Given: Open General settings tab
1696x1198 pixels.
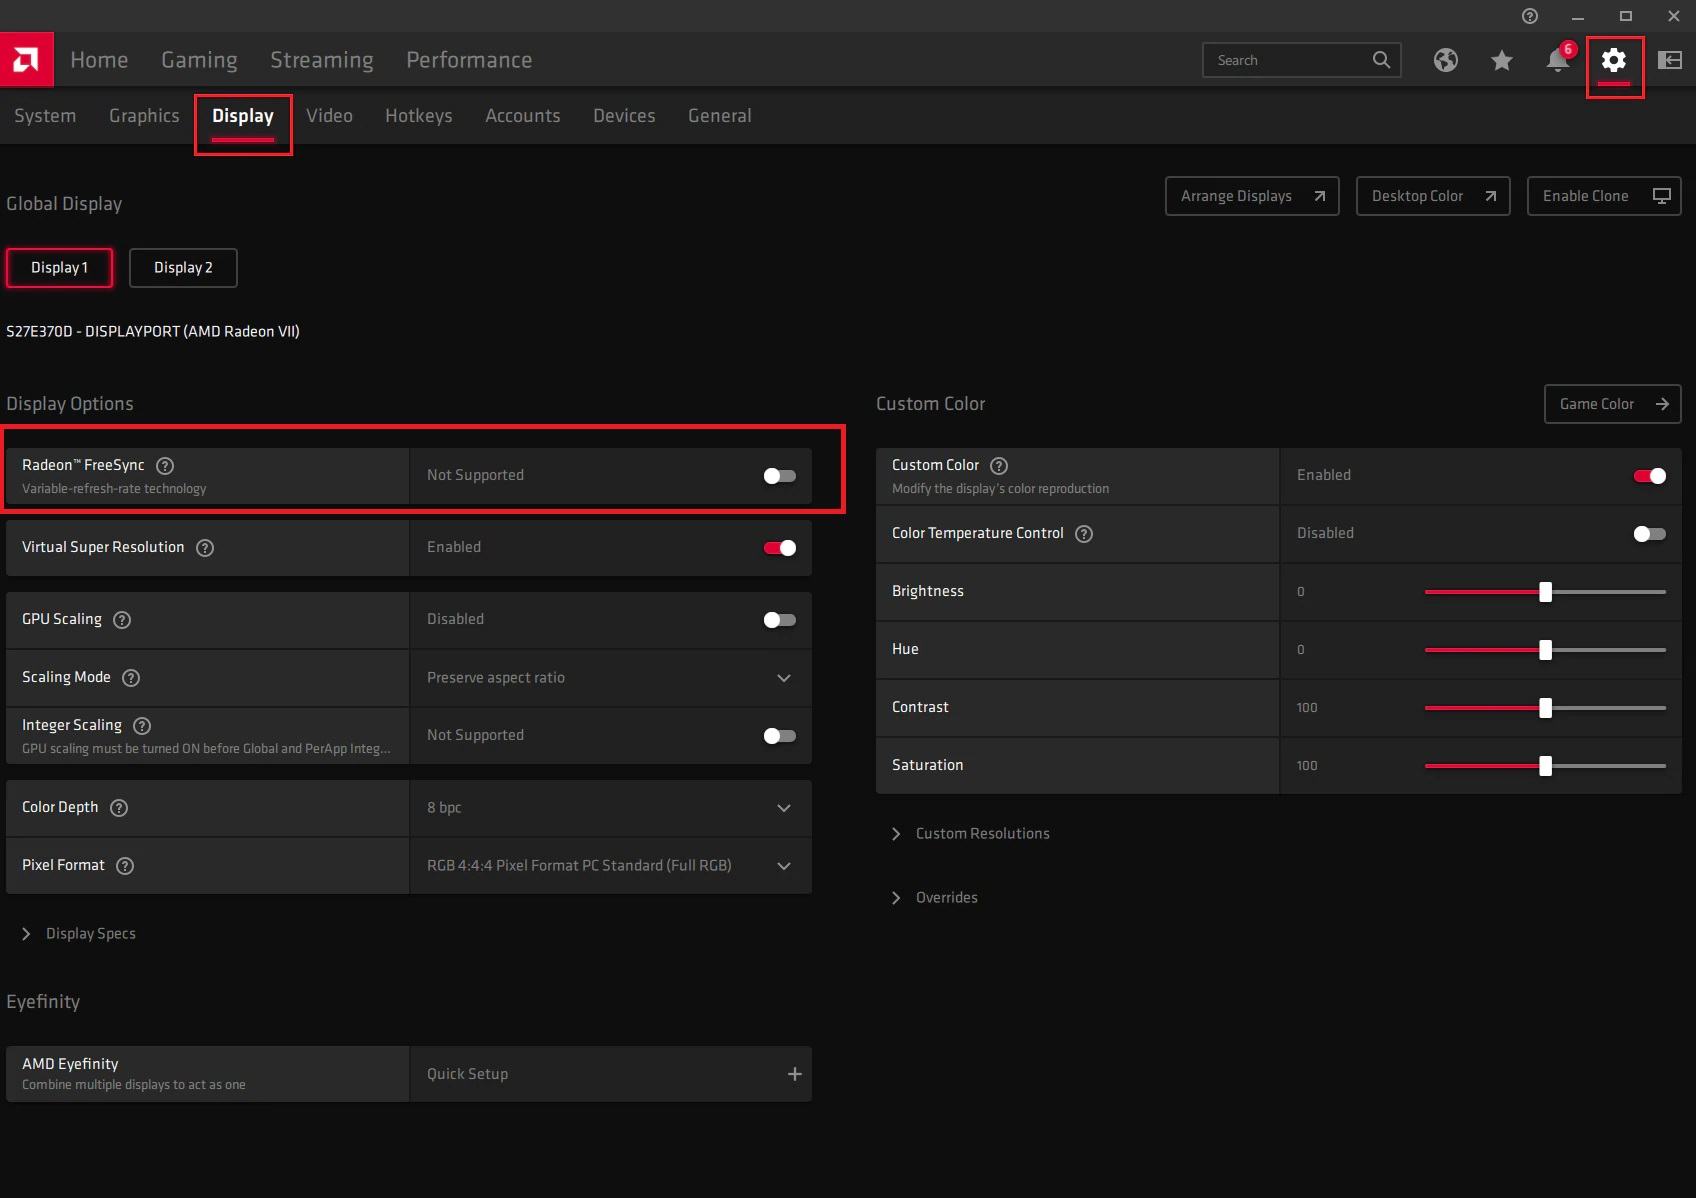Looking at the screenshot, I should point(720,116).
